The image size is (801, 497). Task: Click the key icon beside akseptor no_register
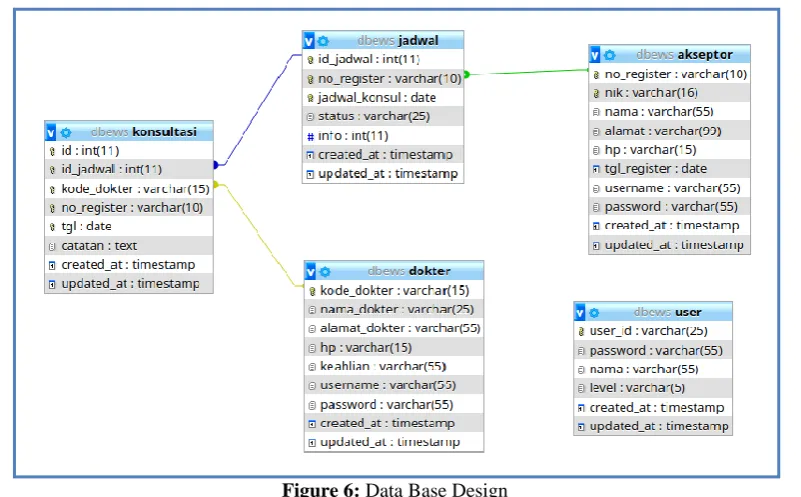596,75
